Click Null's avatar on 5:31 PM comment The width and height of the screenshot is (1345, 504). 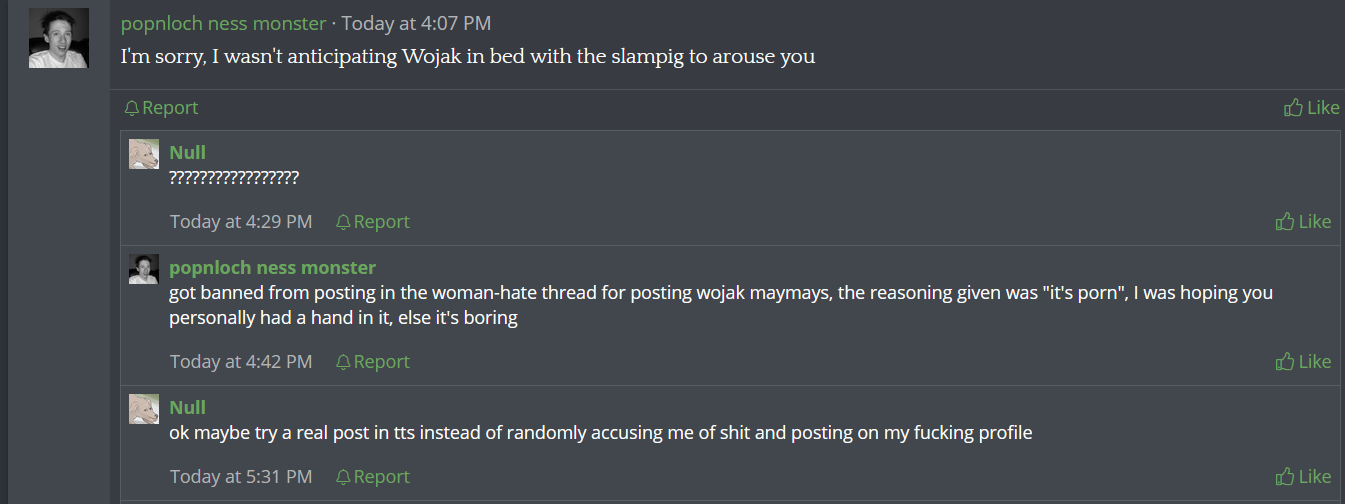(144, 409)
